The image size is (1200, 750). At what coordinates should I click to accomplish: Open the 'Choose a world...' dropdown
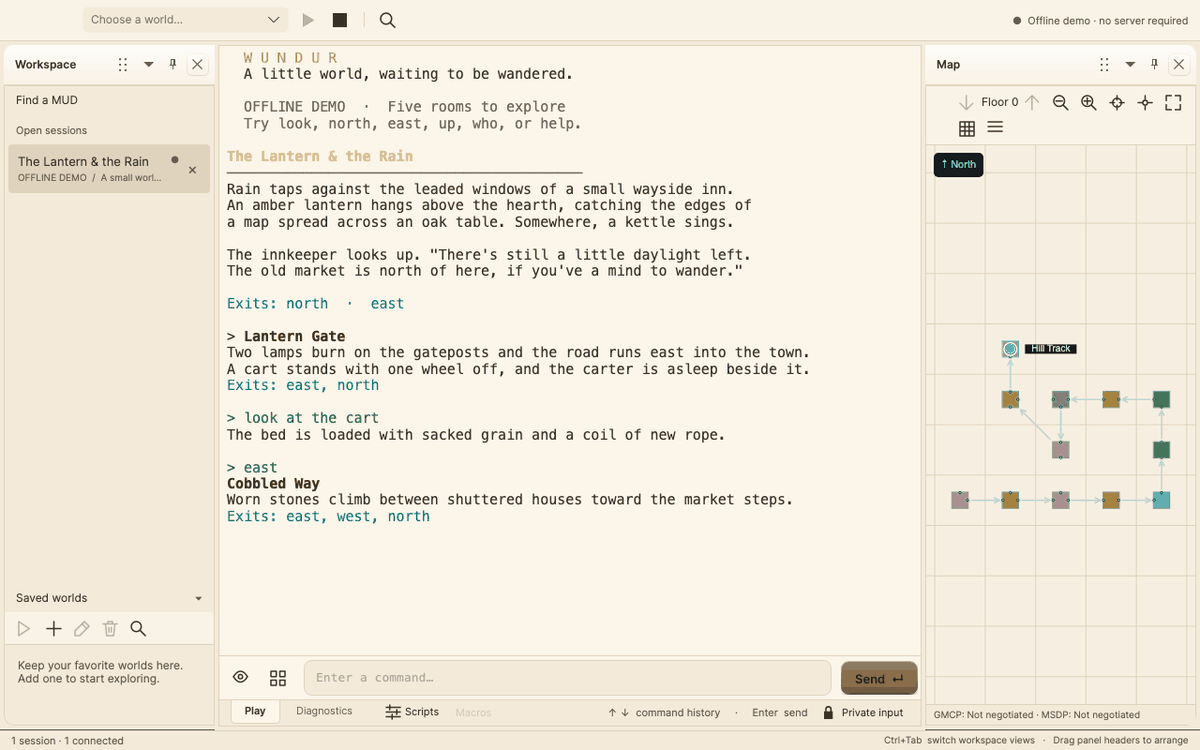coord(186,19)
